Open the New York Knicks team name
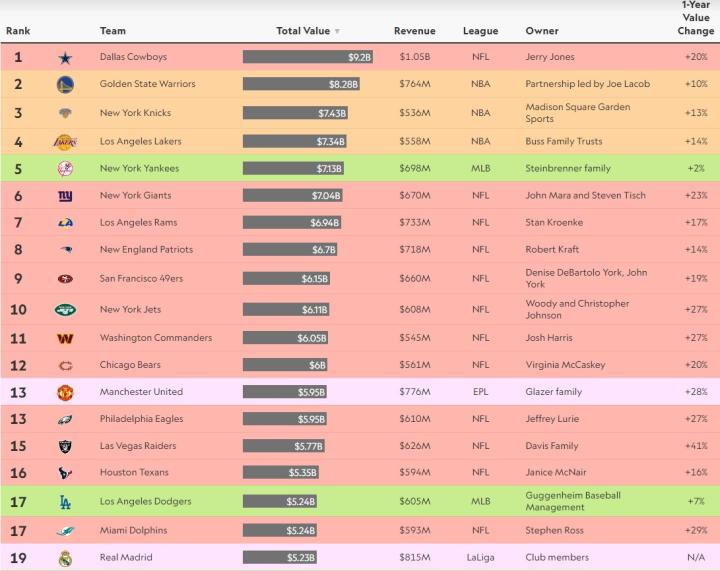The height and width of the screenshot is (571, 720). (133, 113)
